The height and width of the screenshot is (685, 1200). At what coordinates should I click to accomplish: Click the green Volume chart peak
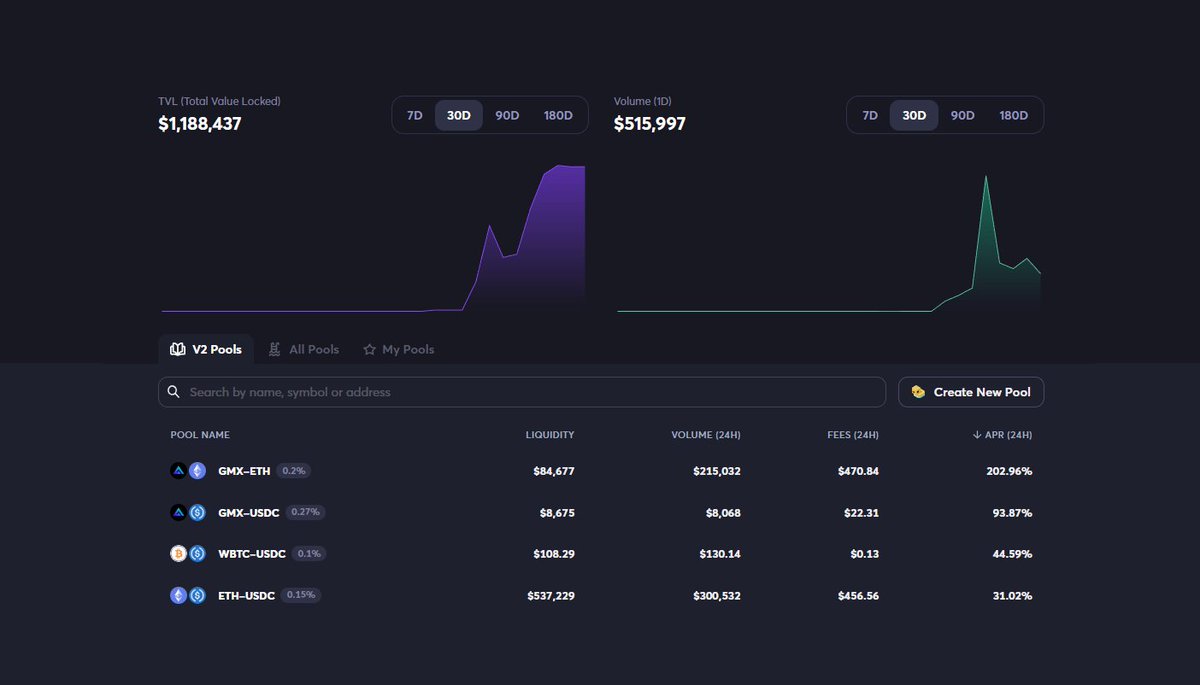[986, 180]
